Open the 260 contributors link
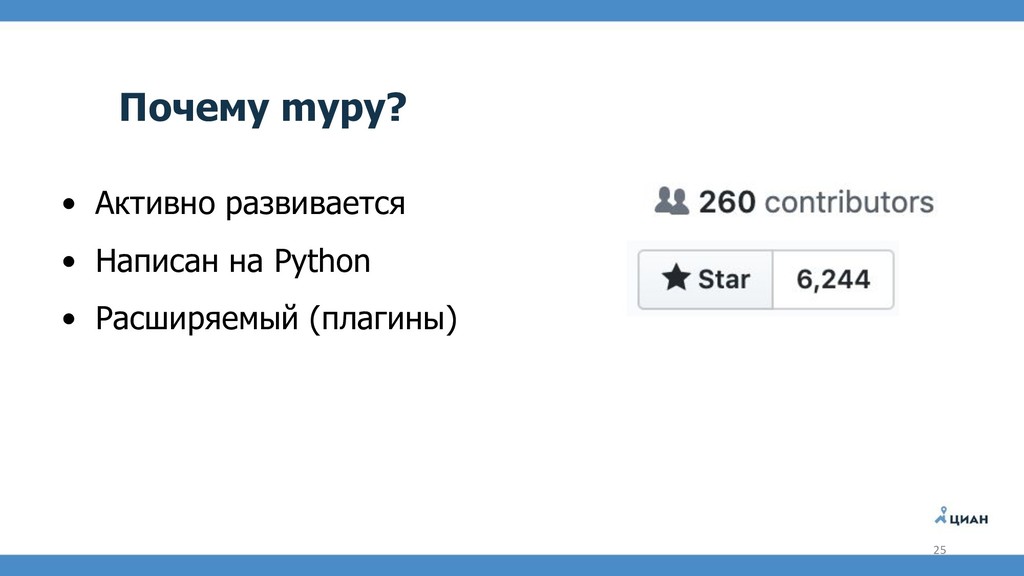This screenshot has width=1024, height=576. [794, 202]
